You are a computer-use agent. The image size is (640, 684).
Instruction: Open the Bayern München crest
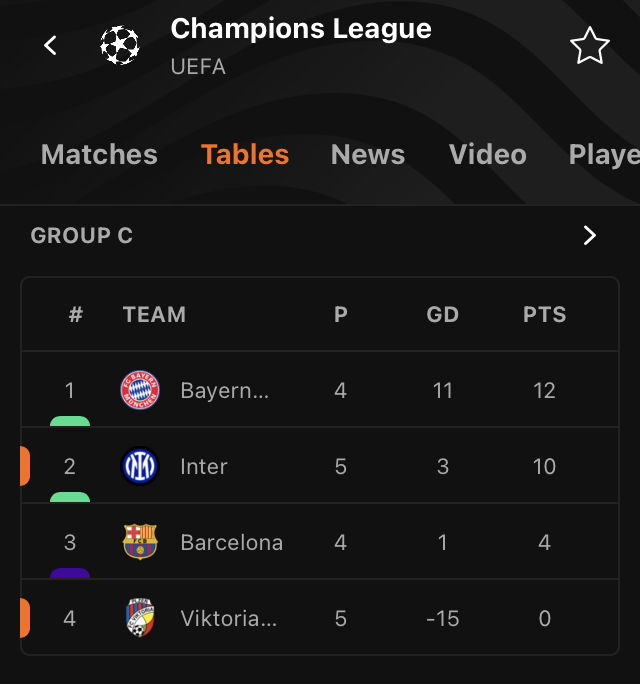[140, 390]
